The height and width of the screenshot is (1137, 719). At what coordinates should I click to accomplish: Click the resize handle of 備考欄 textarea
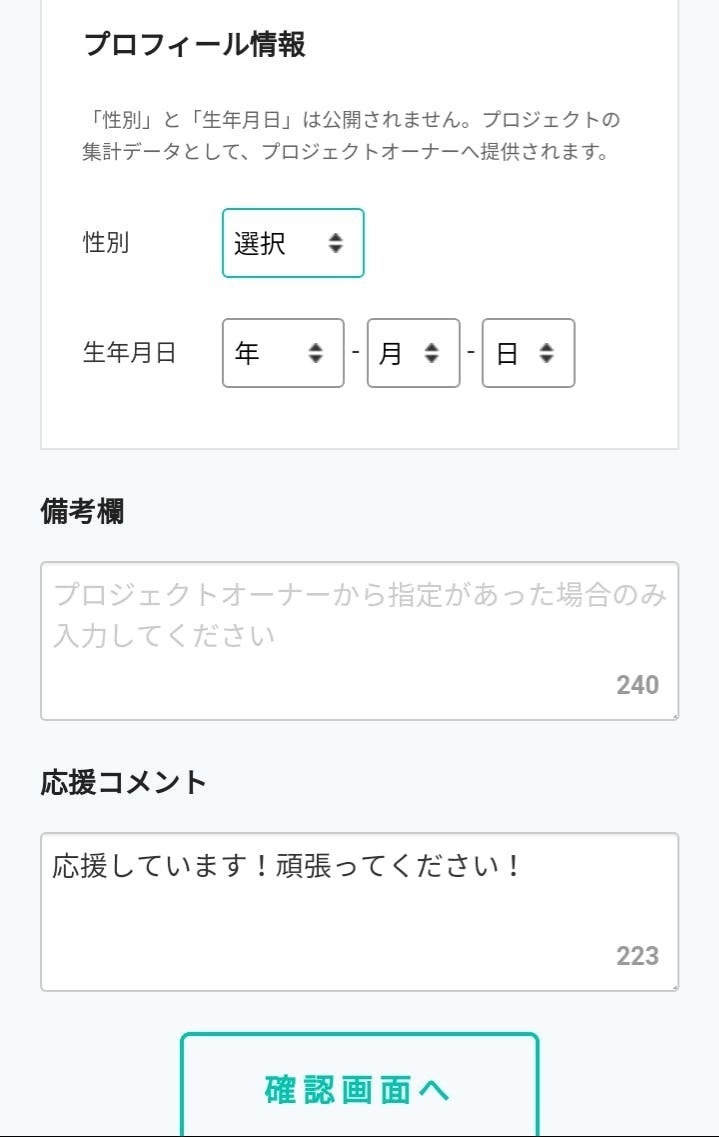point(675,716)
